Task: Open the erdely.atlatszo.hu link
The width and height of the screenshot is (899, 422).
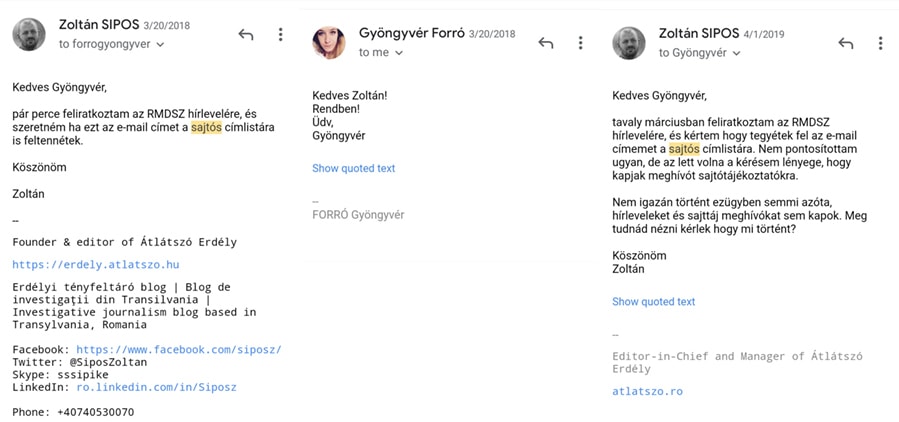Action: [96, 264]
